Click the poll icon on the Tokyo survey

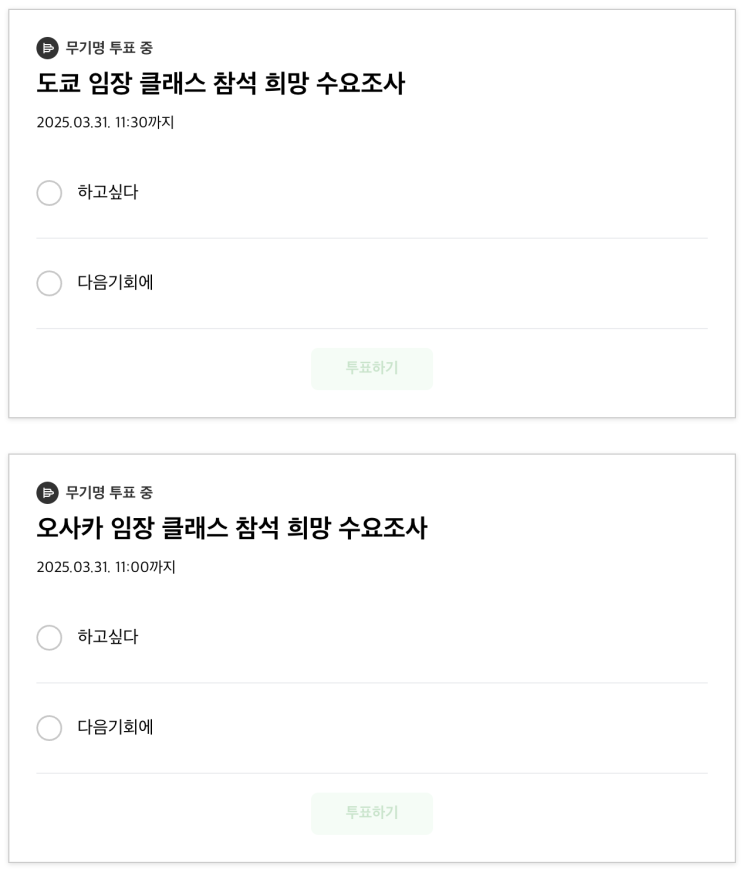[47, 48]
